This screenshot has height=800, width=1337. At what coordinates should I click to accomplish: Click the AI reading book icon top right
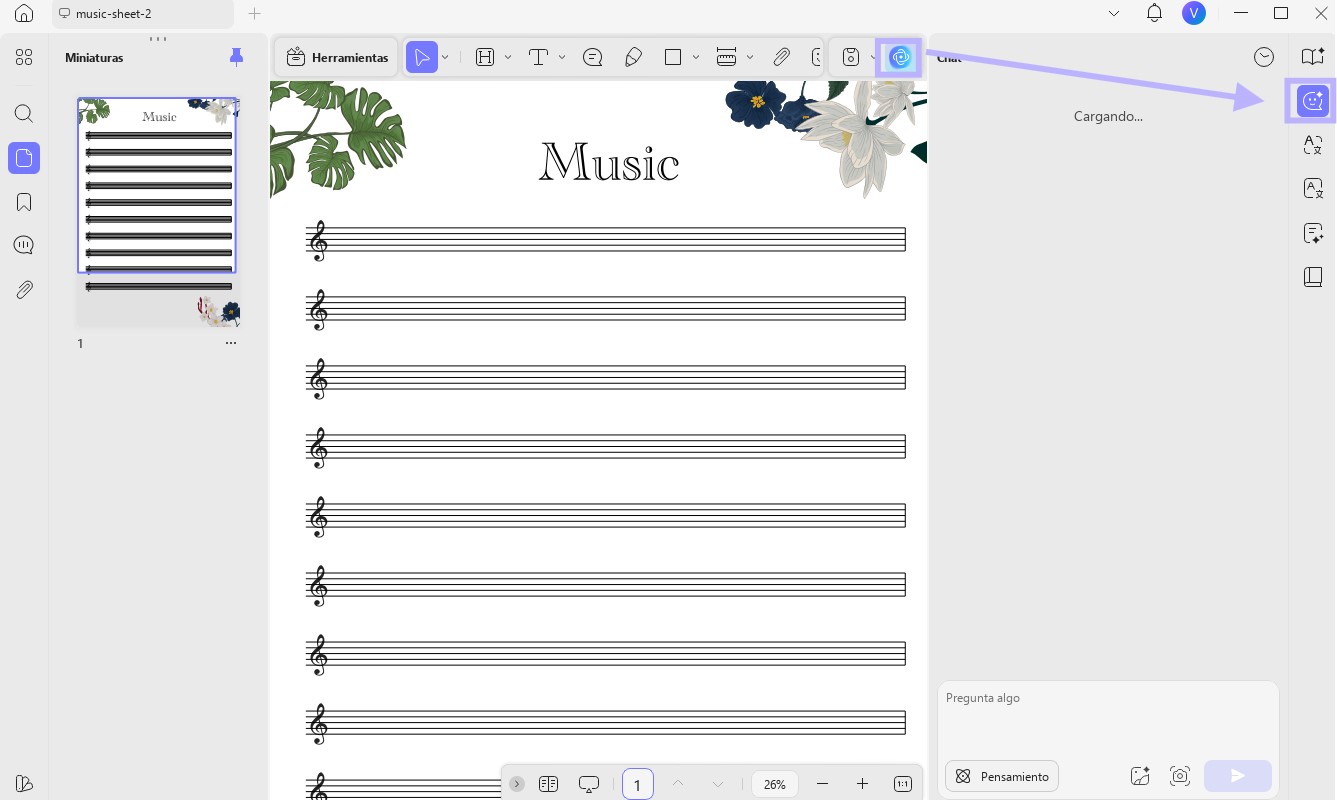coord(1313,56)
